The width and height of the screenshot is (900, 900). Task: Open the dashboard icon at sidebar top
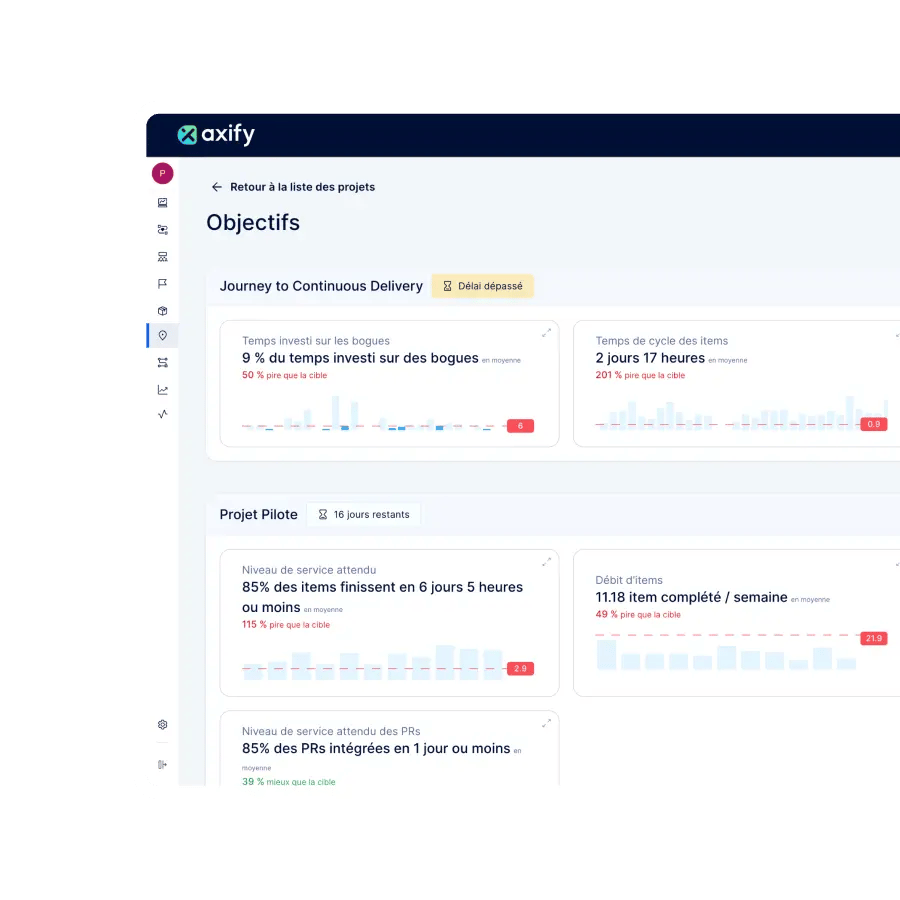[x=162, y=202]
